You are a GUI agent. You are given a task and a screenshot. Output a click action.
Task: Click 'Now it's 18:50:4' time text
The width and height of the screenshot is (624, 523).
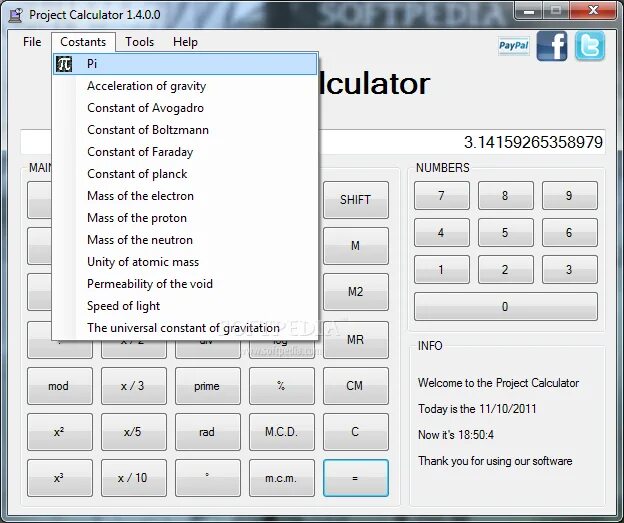456,435
